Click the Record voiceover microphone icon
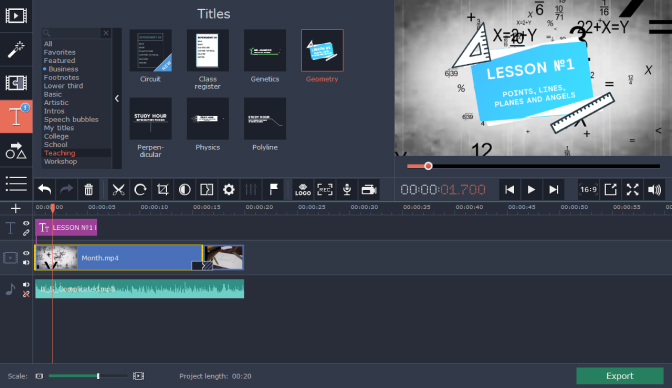 347,189
